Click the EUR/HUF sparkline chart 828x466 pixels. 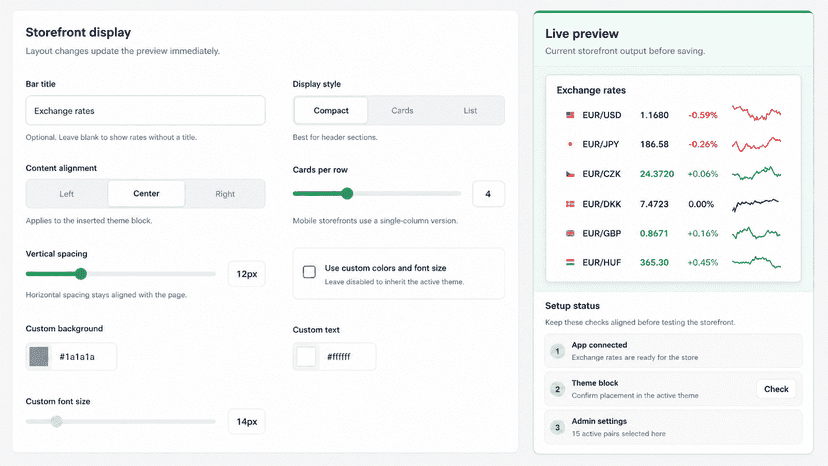[x=756, y=262]
